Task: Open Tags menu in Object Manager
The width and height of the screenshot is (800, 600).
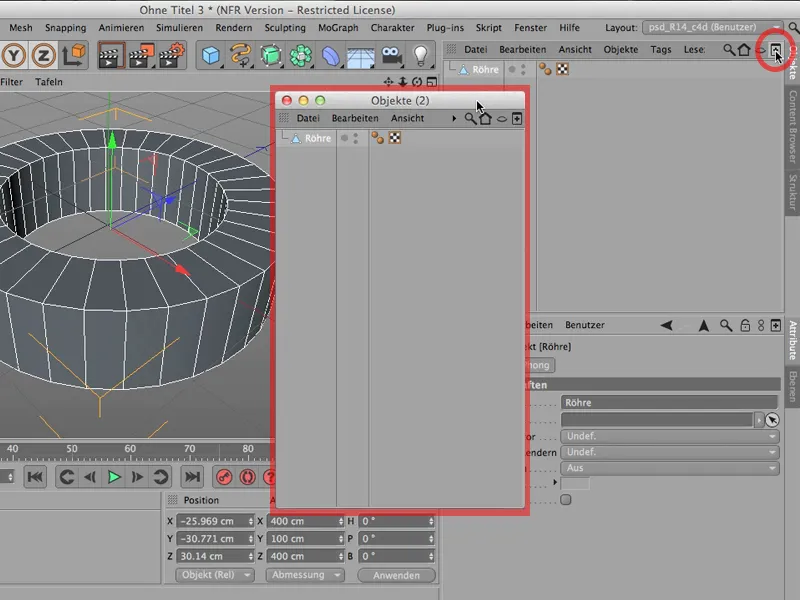Action: pos(661,49)
